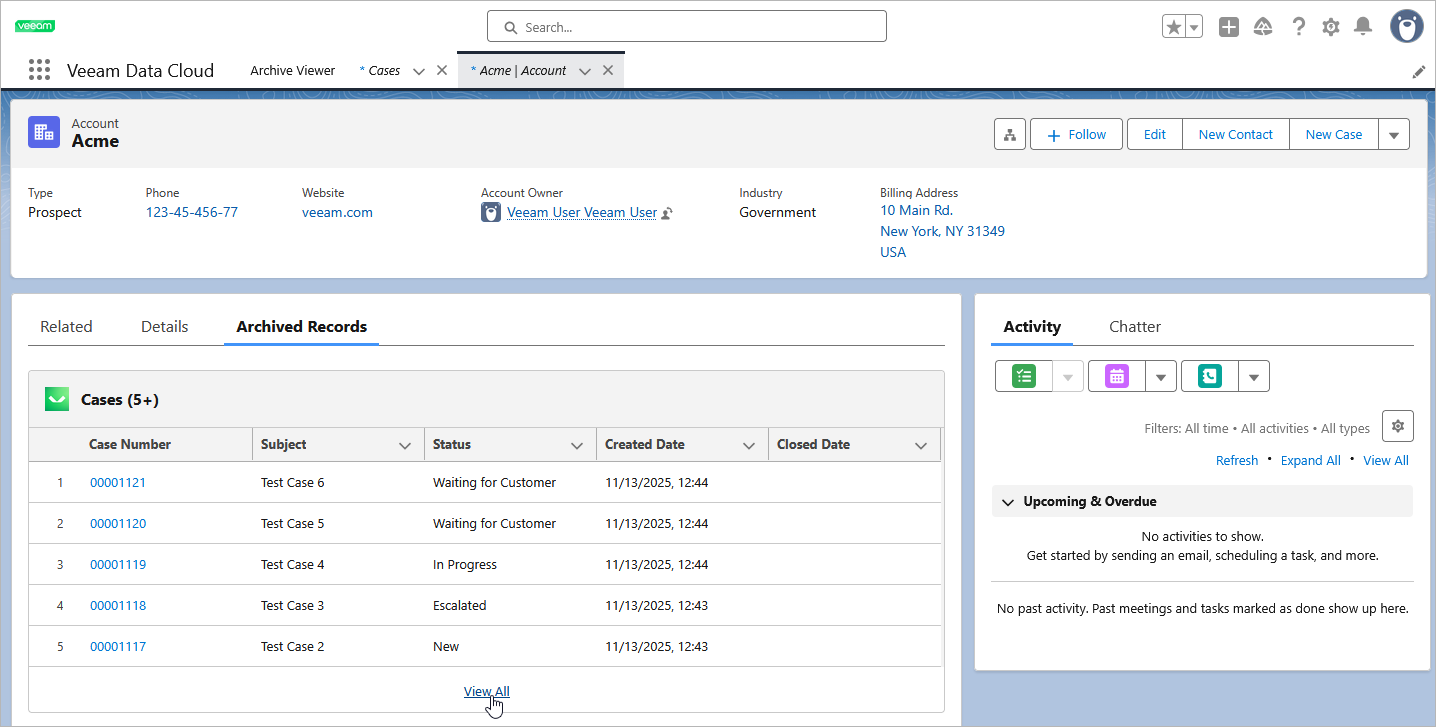Click the Follow button
This screenshot has height=727, width=1436.
pyautogui.click(x=1076, y=133)
